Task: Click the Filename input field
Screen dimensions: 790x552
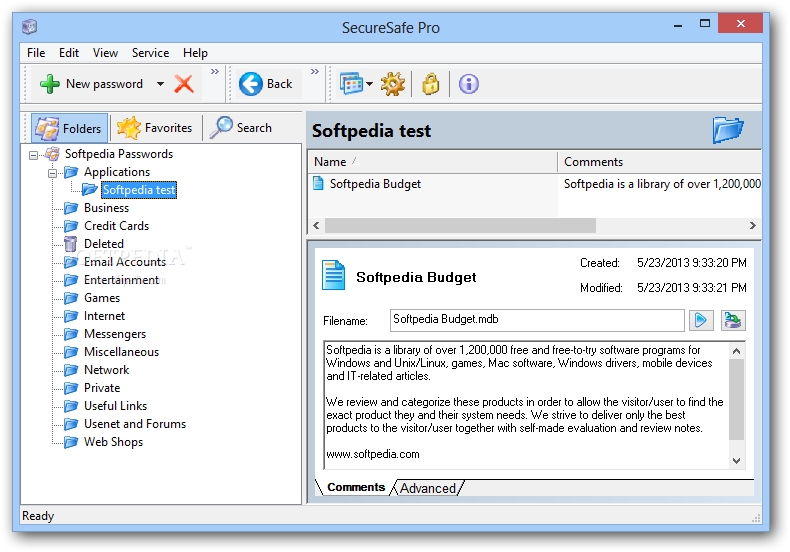Action: point(537,320)
